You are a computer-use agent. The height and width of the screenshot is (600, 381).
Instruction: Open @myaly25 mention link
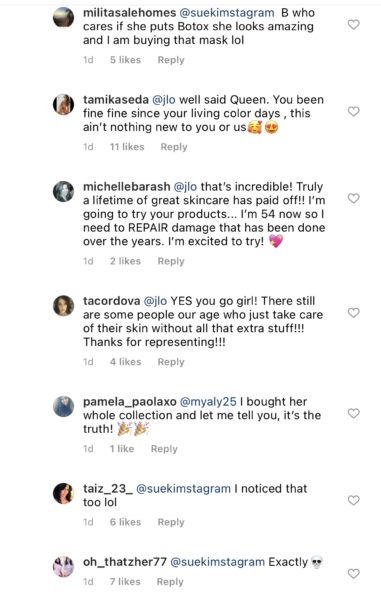pyautogui.click(x=208, y=402)
